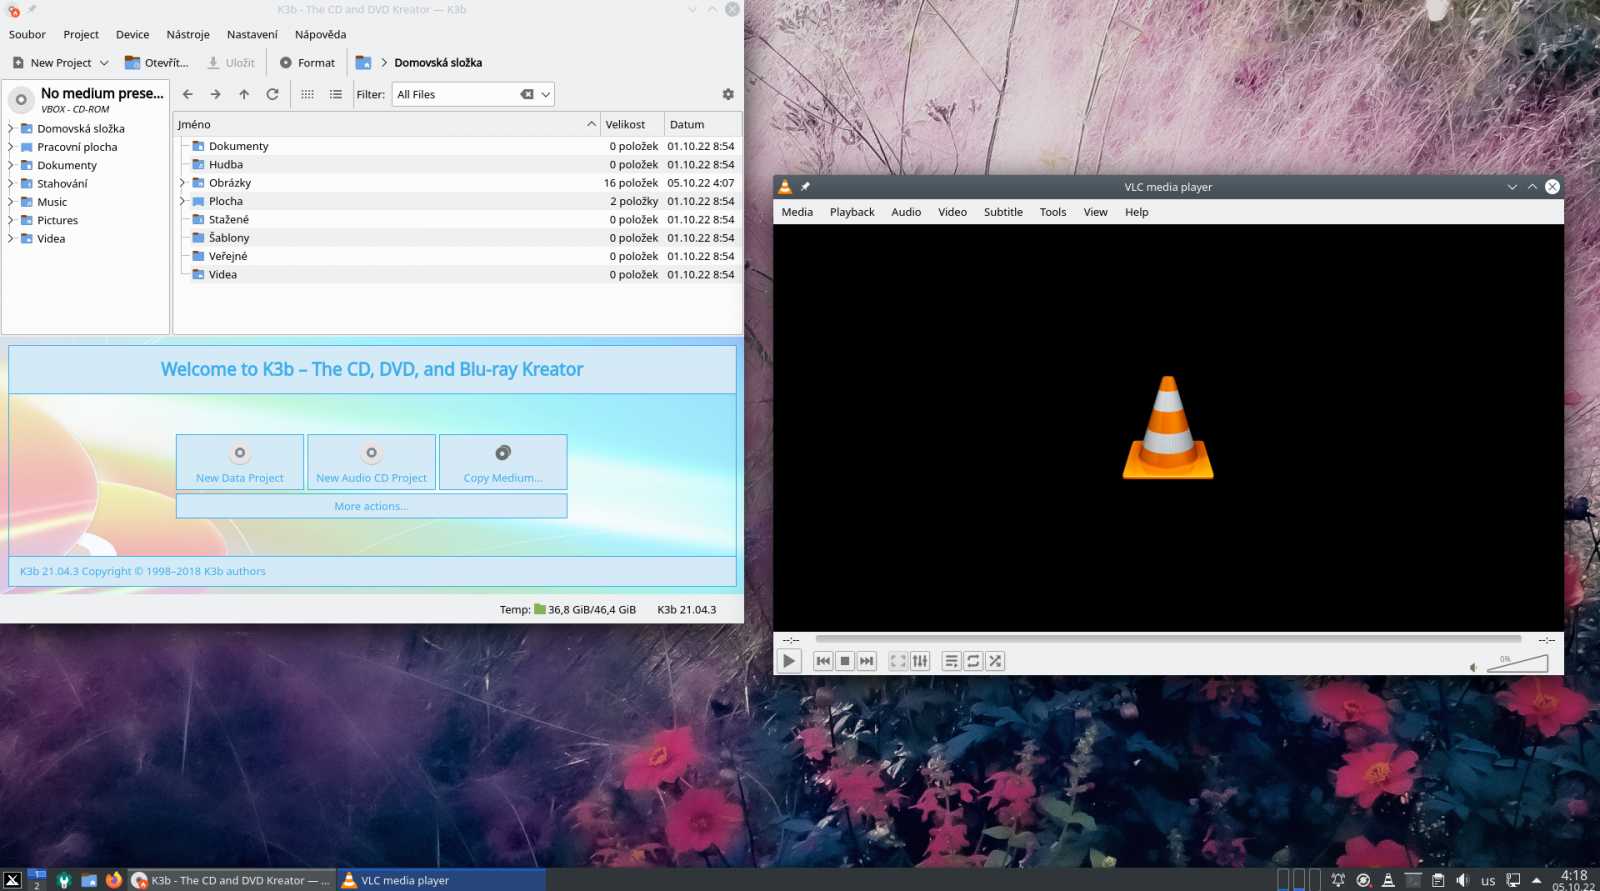Expand Stahování in sidebar tree

coord(11,183)
